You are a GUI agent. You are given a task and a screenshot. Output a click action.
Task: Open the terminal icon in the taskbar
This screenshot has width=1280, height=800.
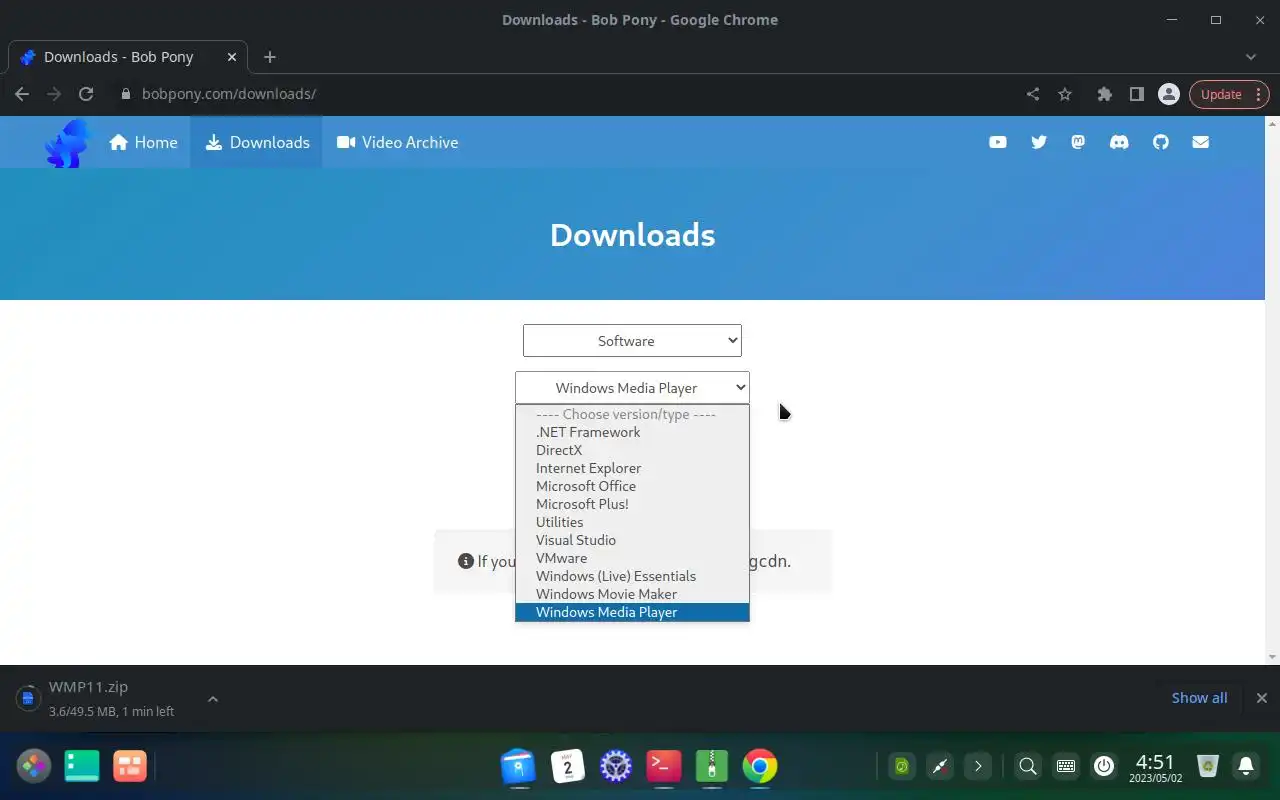coord(664,766)
